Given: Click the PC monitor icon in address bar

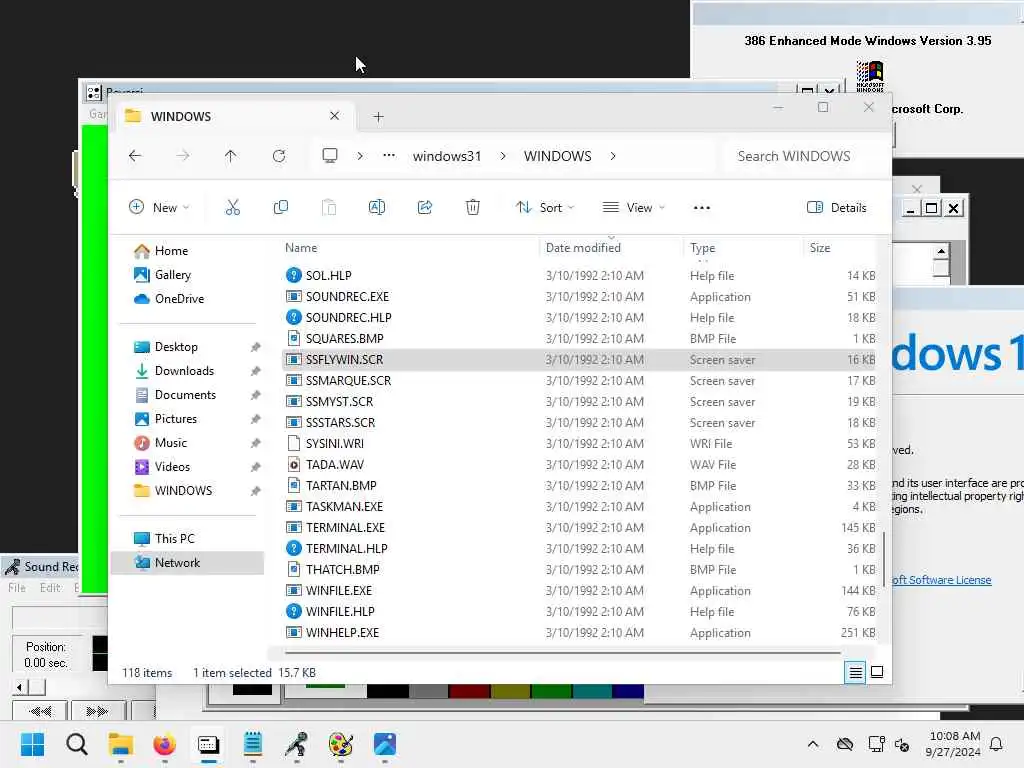Looking at the screenshot, I should pos(330,155).
